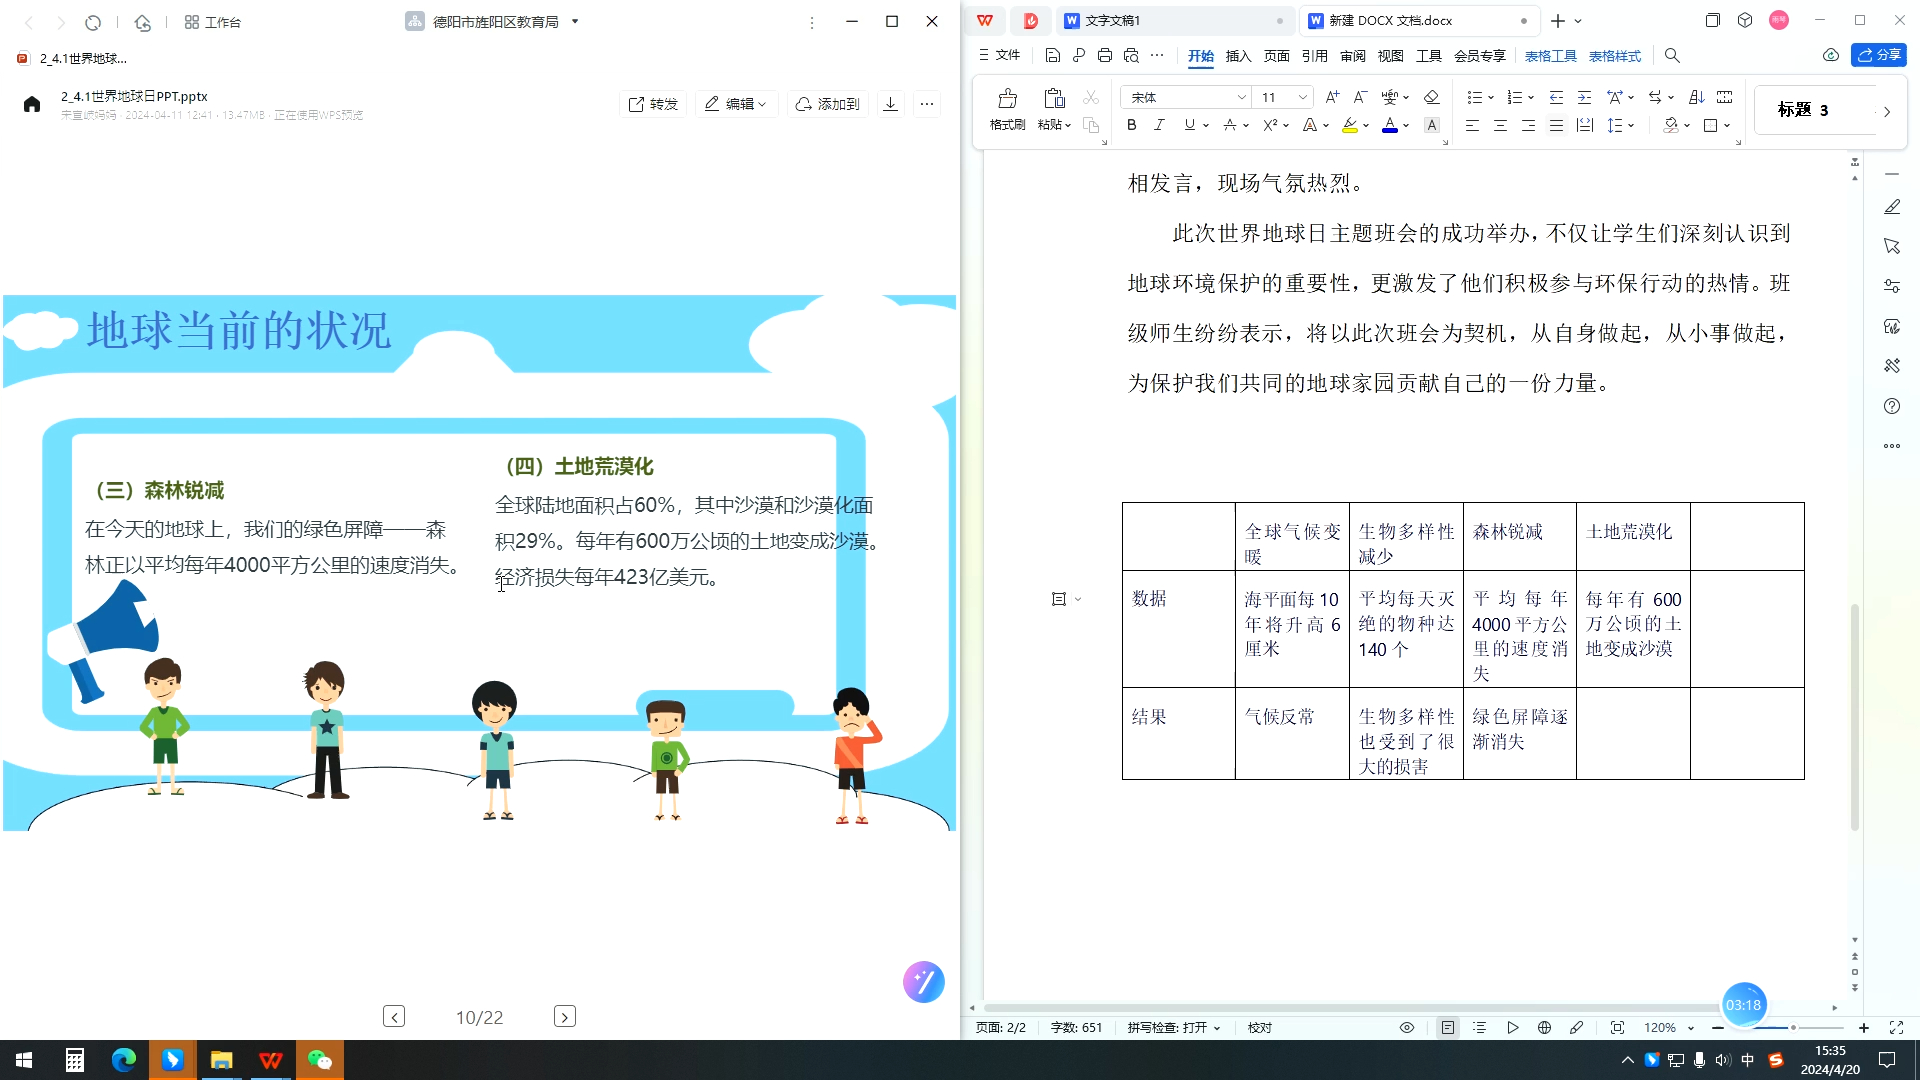This screenshot has height=1080, width=1920.
Task: Apply yellow text highlight color
Action: coord(1349,125)
